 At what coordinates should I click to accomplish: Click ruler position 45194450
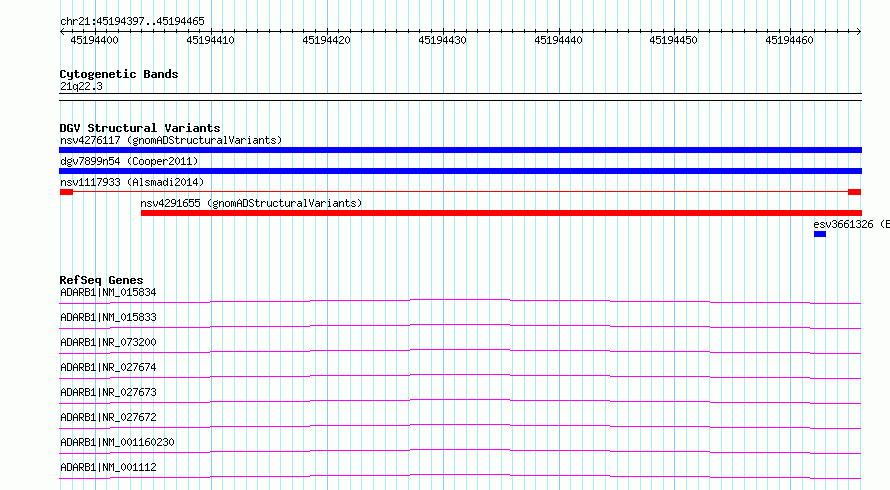673,40
